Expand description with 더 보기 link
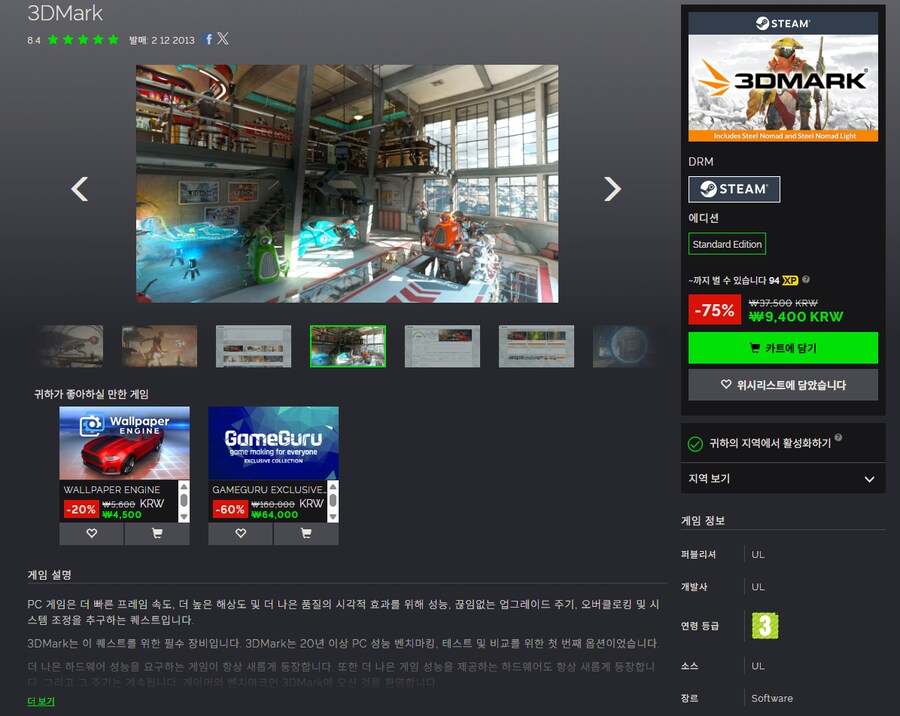The image size is (900, 716). pos(40,700)
